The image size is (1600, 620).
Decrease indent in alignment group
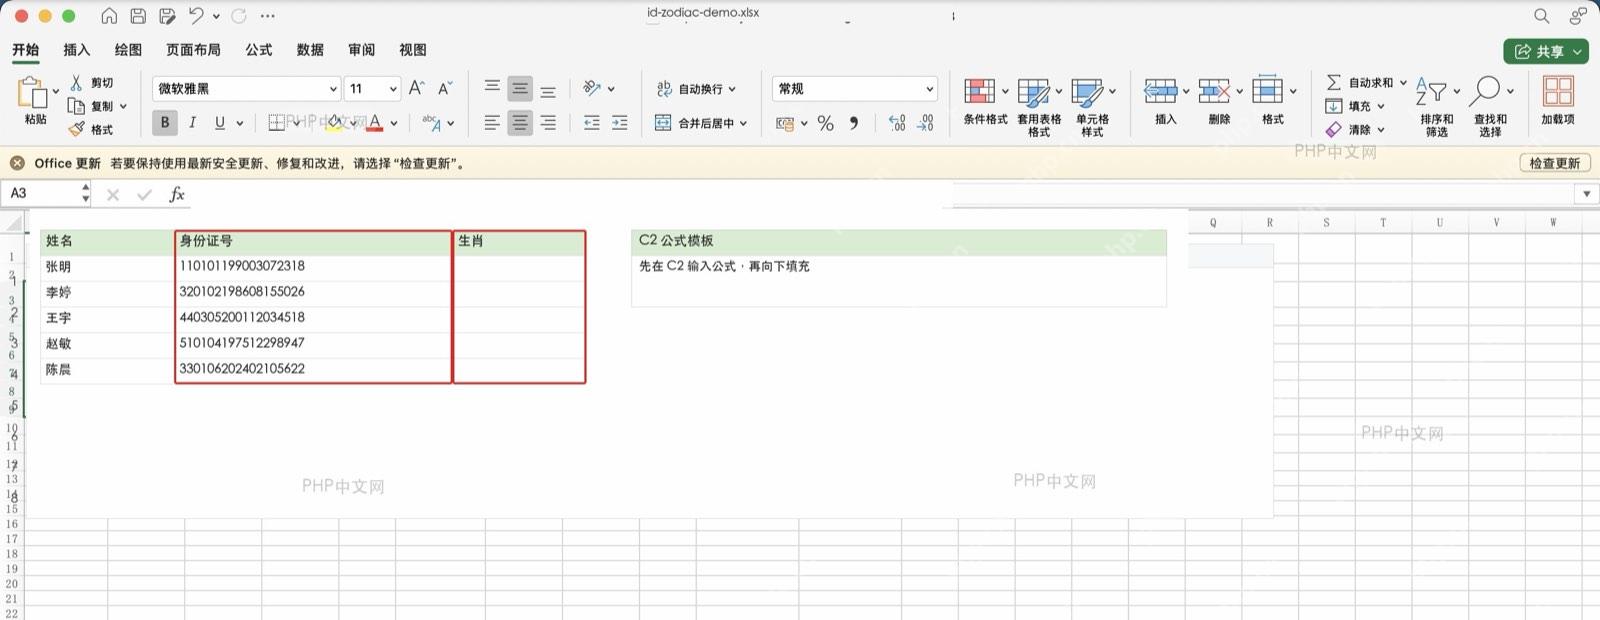(x=592, y=123)
